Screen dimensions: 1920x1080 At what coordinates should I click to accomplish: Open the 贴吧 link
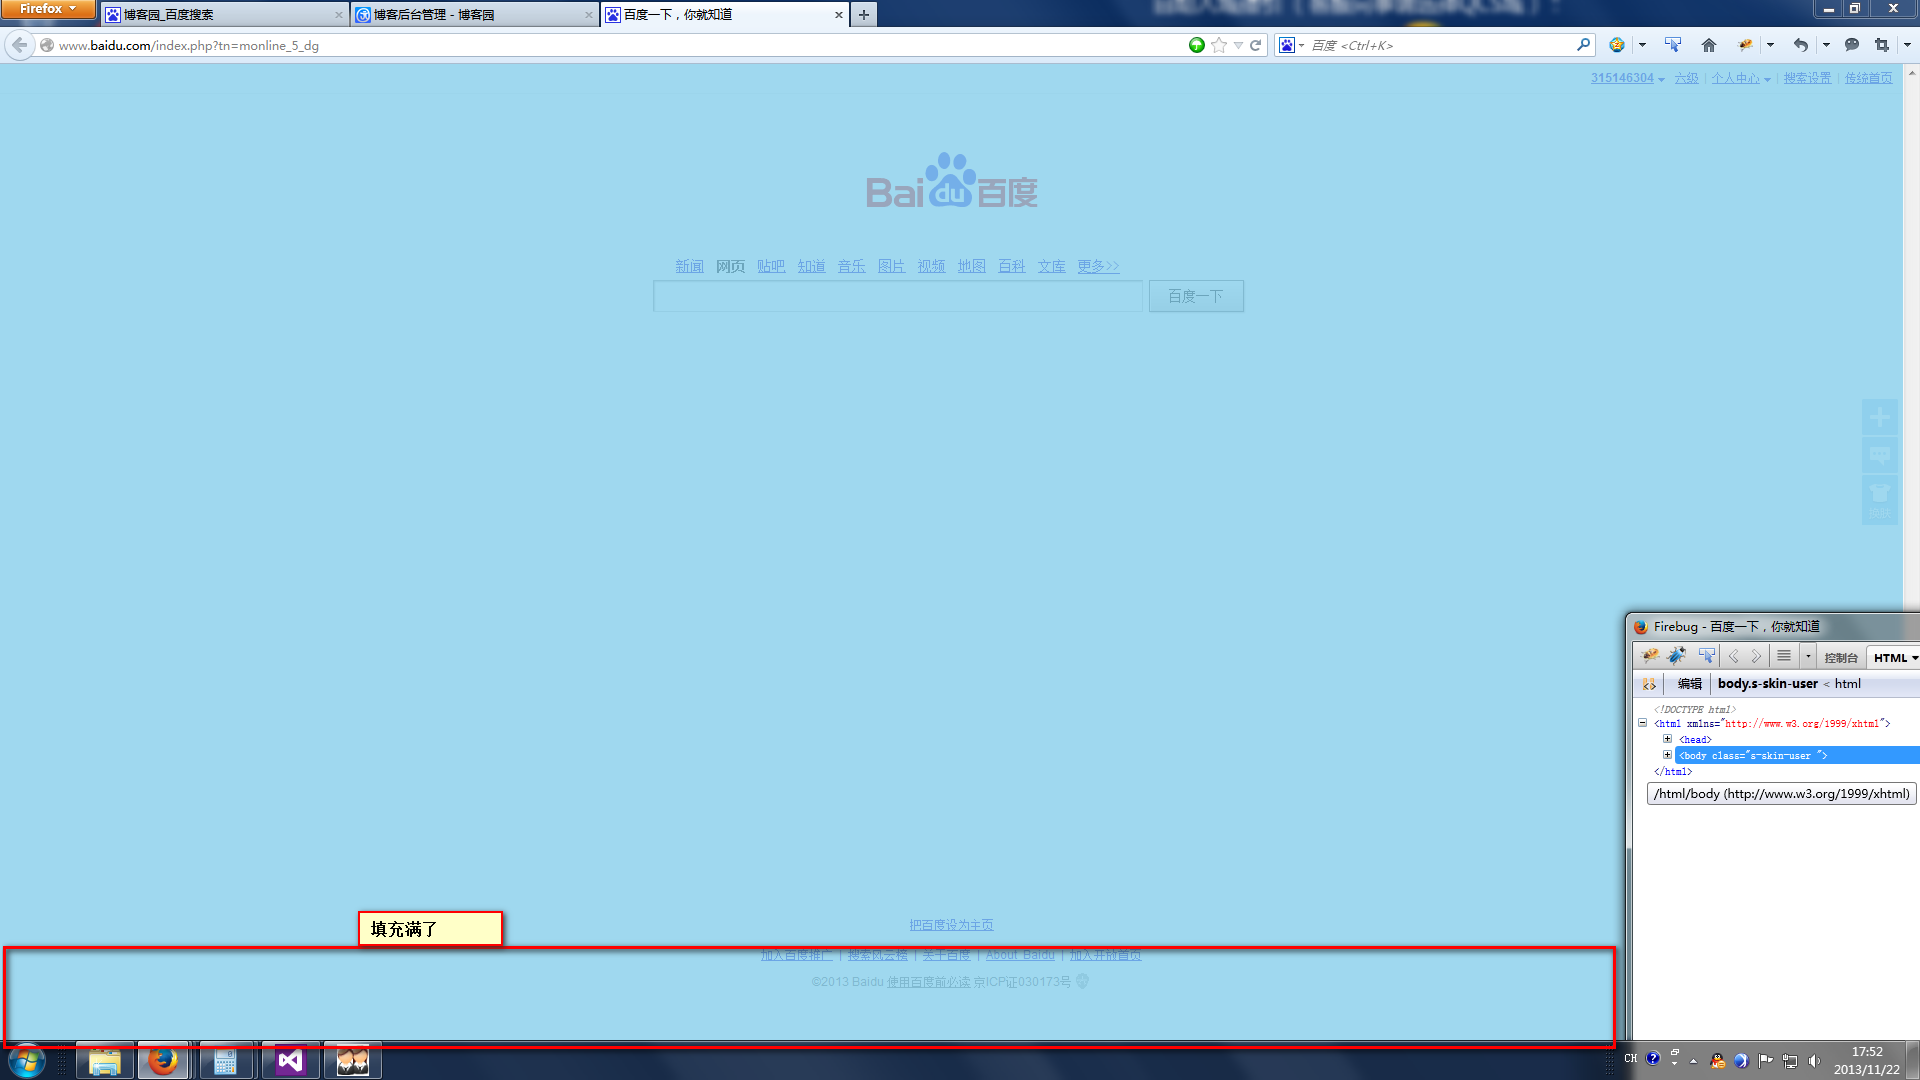(771, 266)
